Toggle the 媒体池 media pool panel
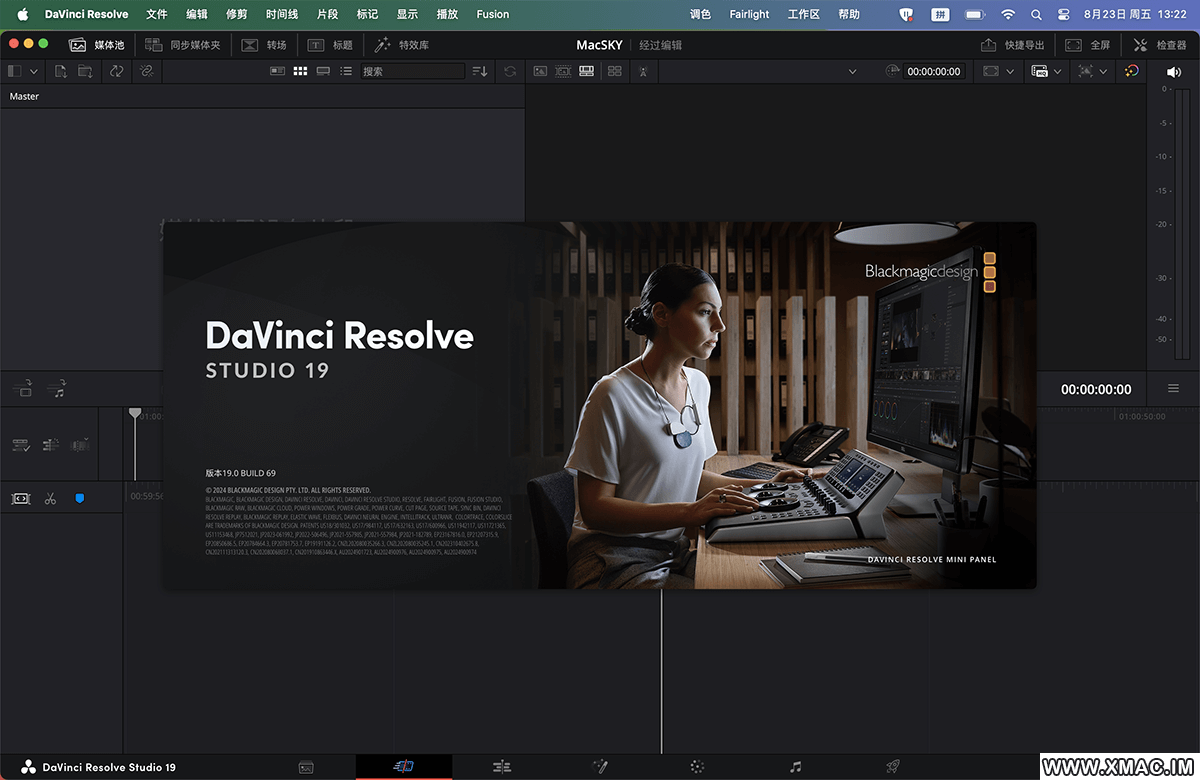 click(97, 45)
